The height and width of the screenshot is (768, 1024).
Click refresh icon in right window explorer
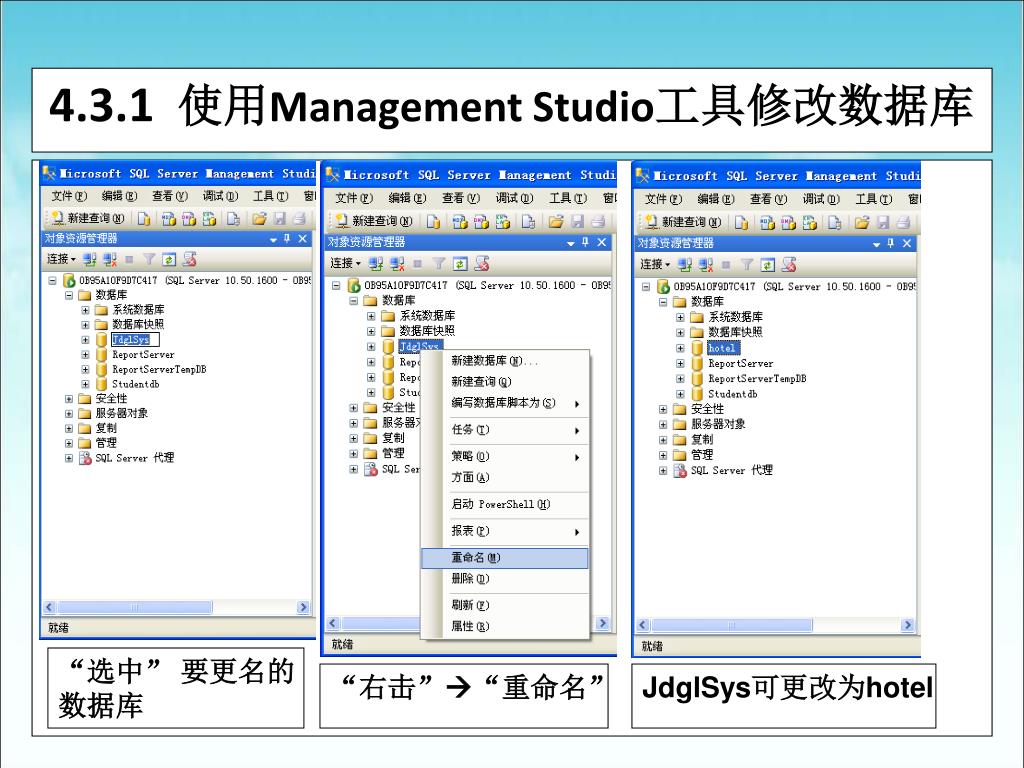coord(768,265)
